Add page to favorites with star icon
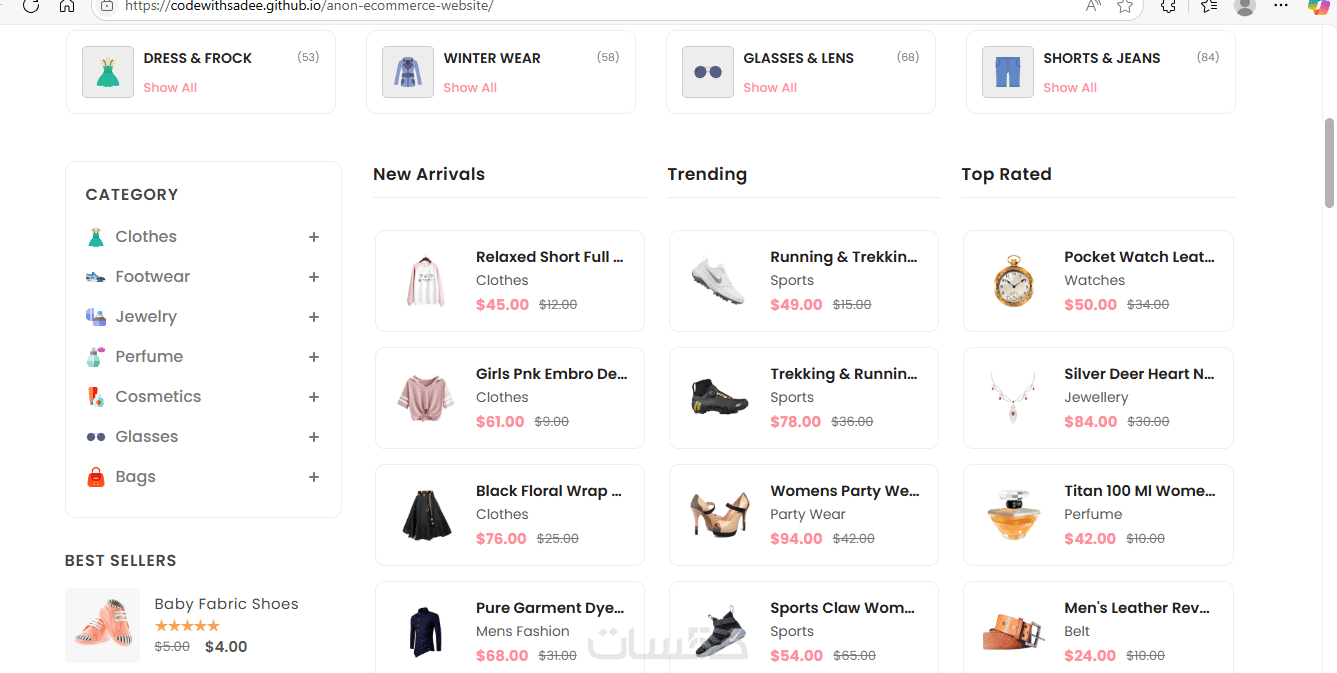Screen dimensions: 1337x673 [1125, 6]
